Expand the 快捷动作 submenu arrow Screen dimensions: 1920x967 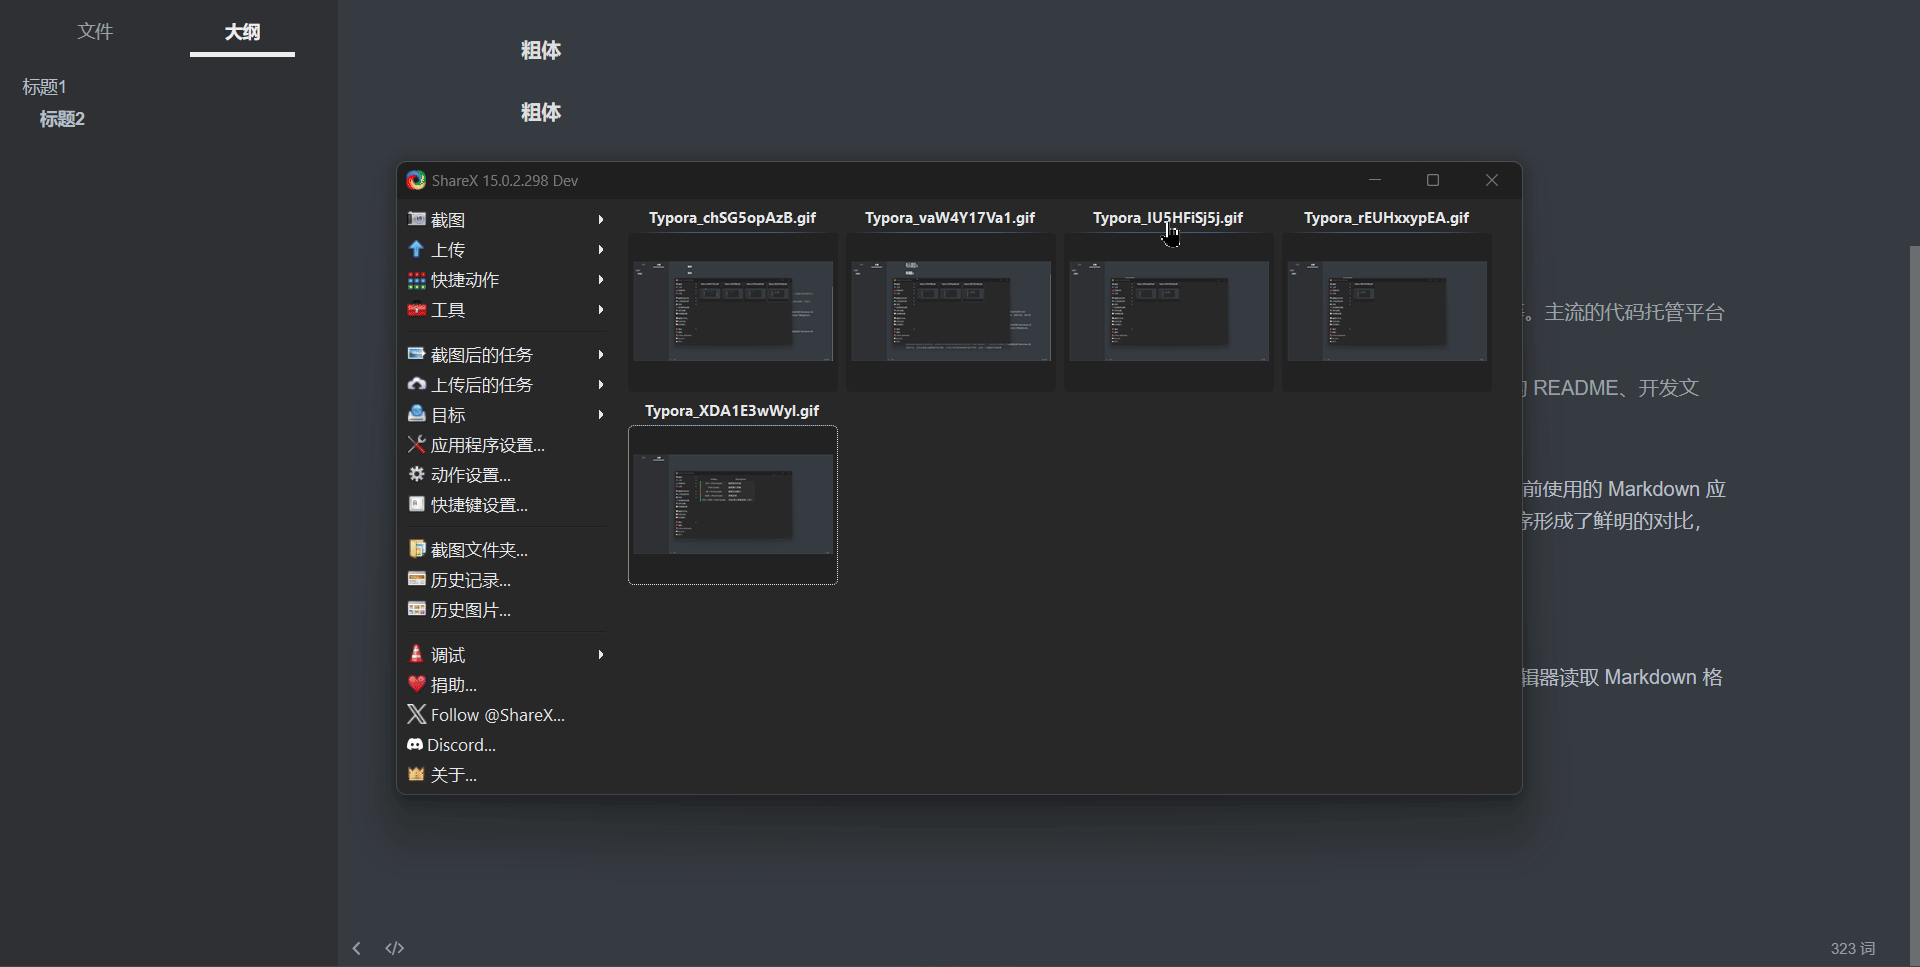point(601,279)
